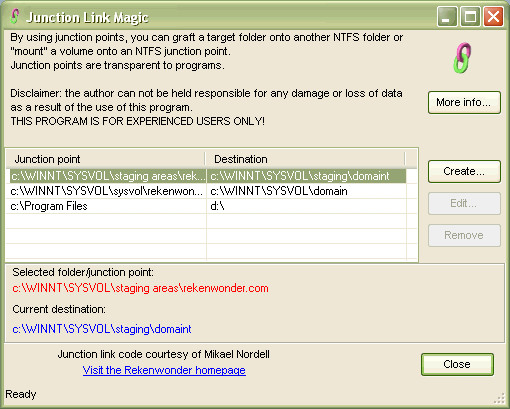This screenshot has height=409, width=510.
Task: Click destination c:\WINNT\SYSVOL\staging\domaint cell
Action: pyautogui.click(x=307, y=176)
